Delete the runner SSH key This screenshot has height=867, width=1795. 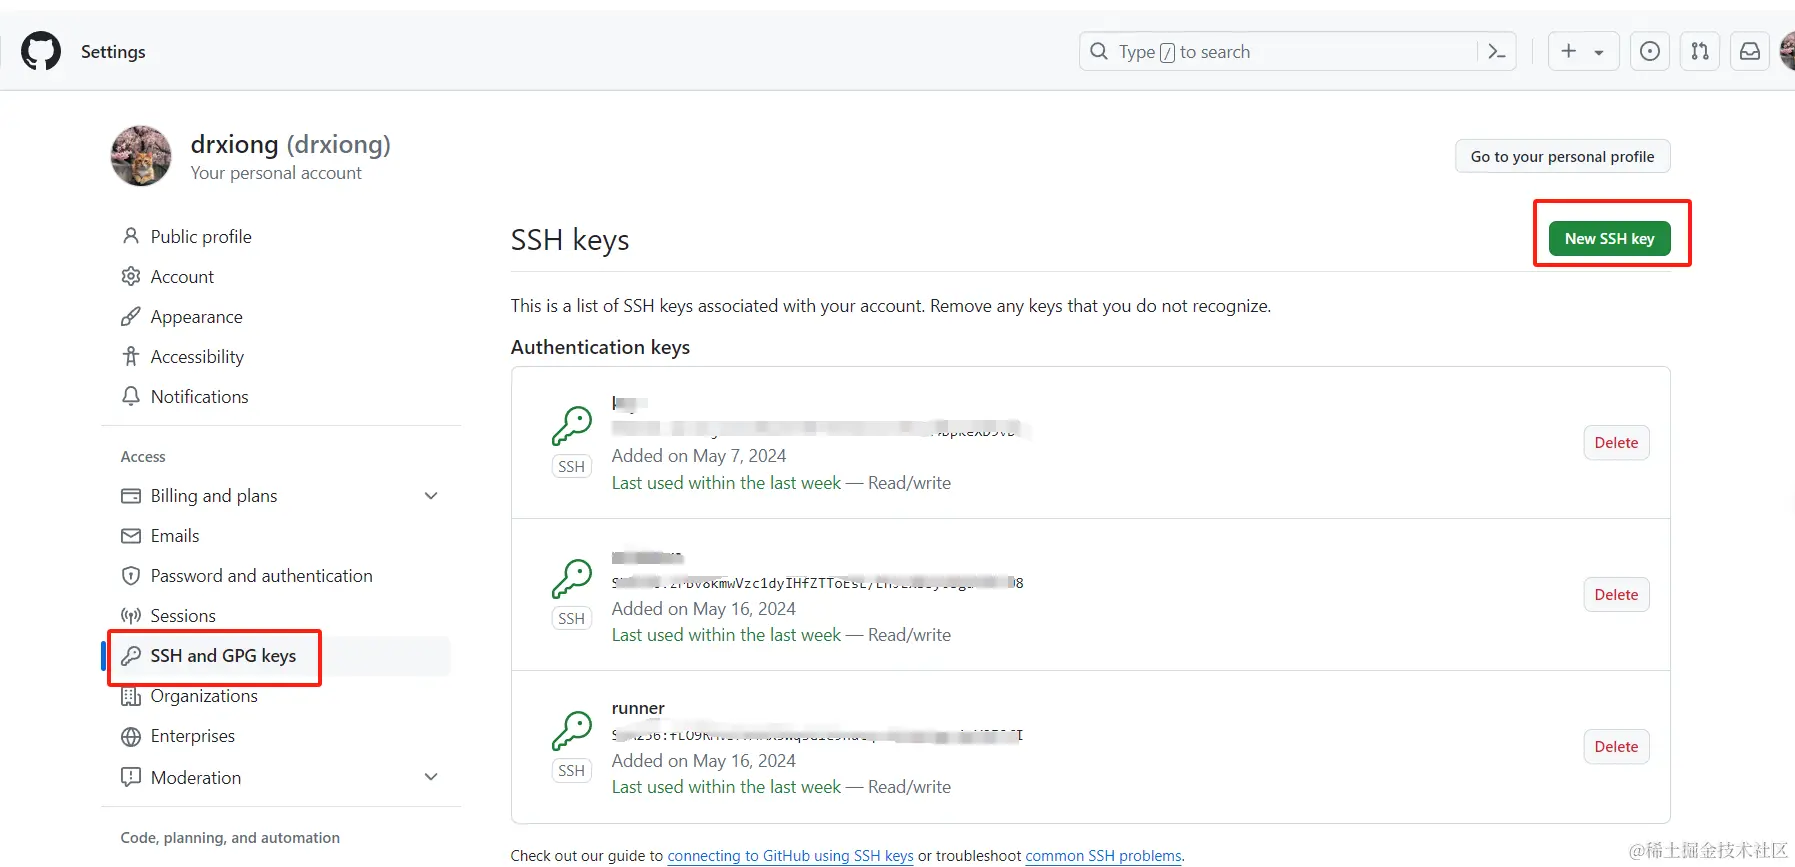[1616, 747]
